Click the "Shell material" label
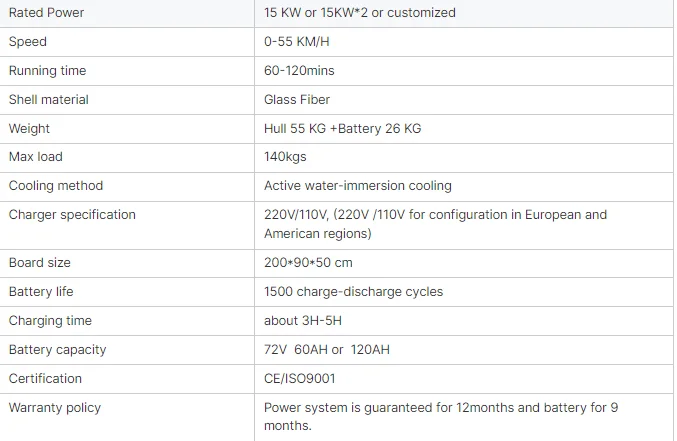Screen dimensions: 677x441 pos(48,100)
